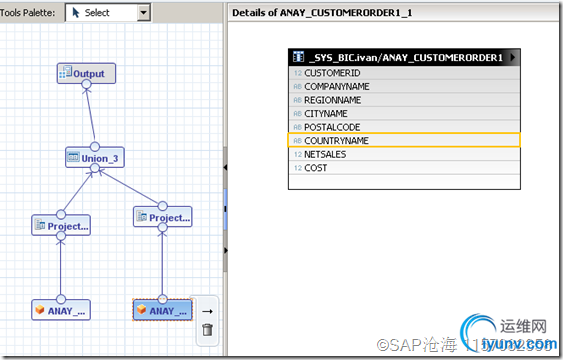The height and width of the screenshot is (360, 563).
Task: Click the table icon in ANAY_CUSTOMERORDER1 header
Action: 298,57
